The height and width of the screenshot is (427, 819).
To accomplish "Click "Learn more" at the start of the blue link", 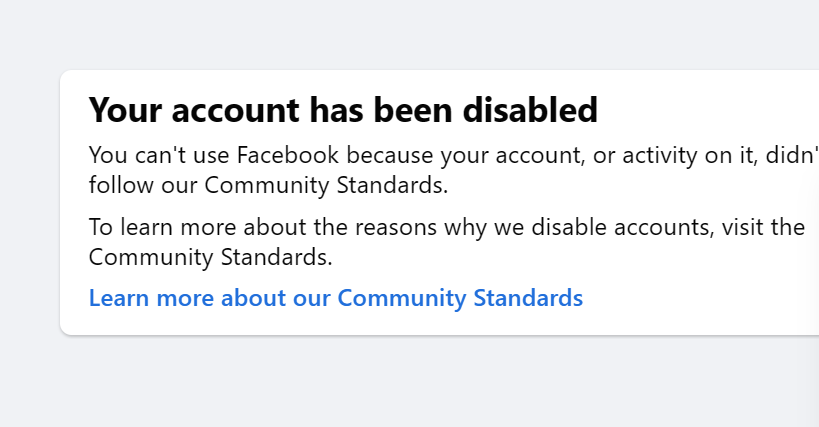I will coord(136,298).
